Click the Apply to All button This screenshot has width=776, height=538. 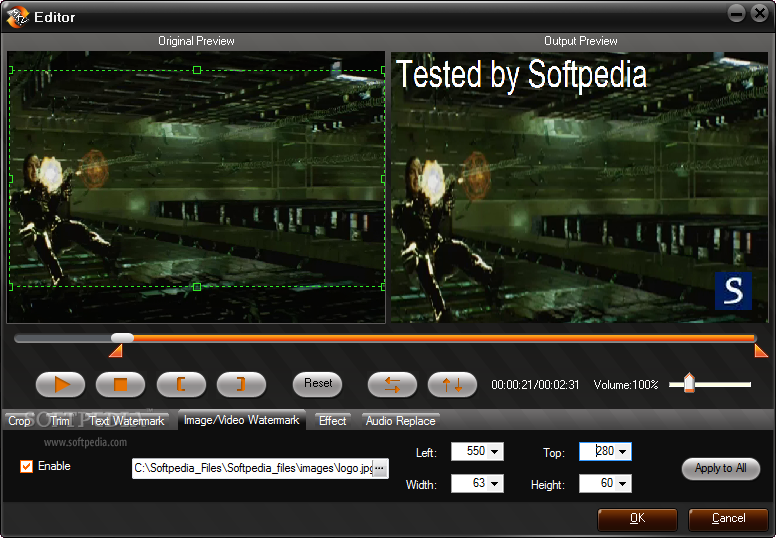tap(721, 468)
